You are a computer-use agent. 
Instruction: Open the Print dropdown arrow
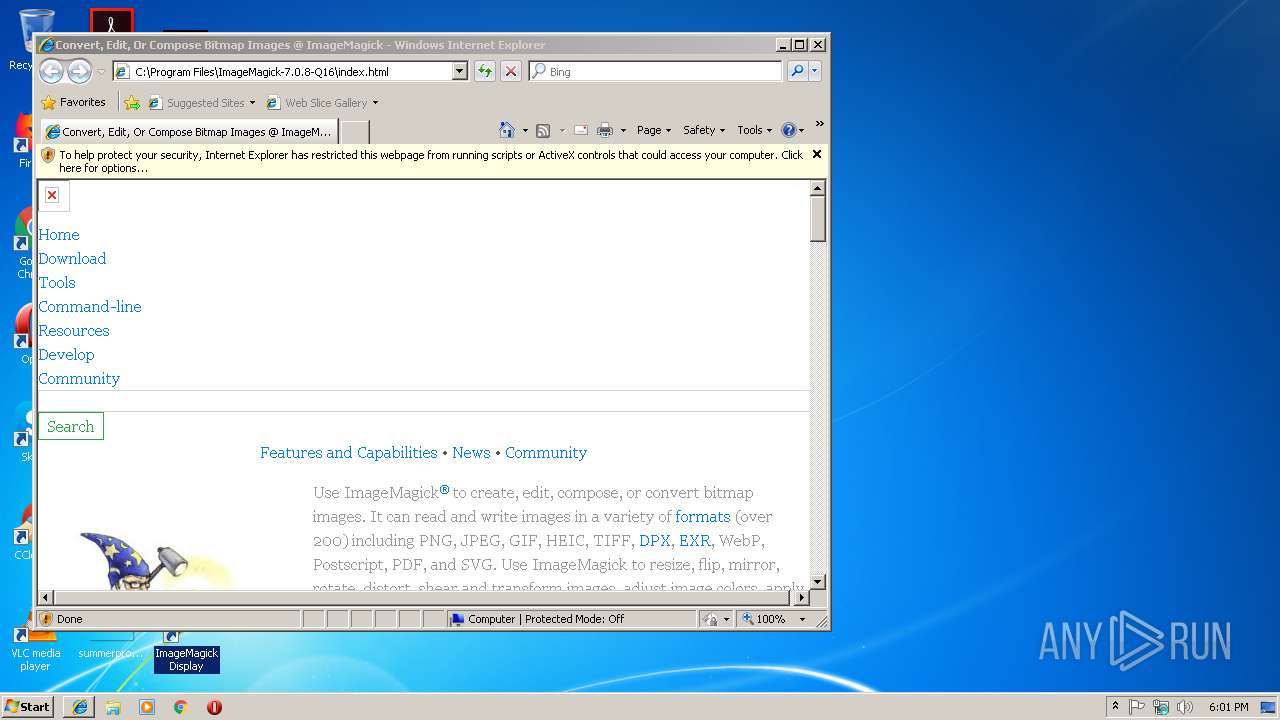click(x=623, y=131)
